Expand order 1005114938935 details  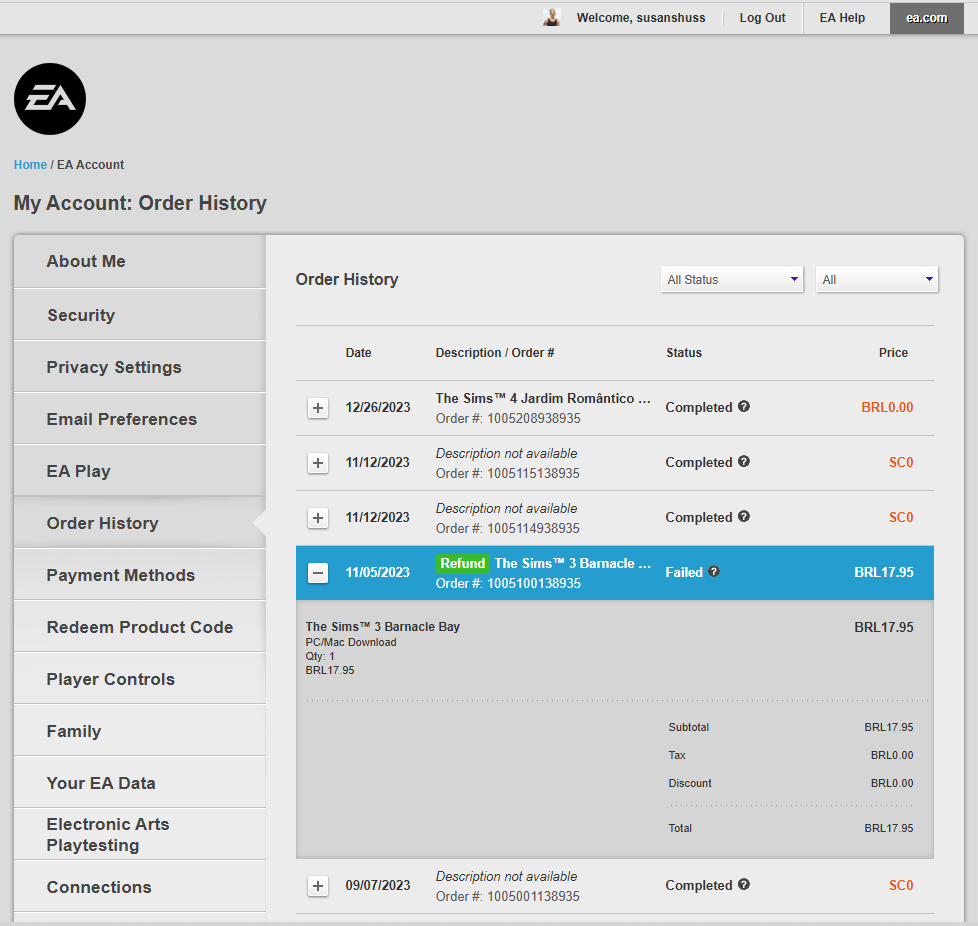318,518
